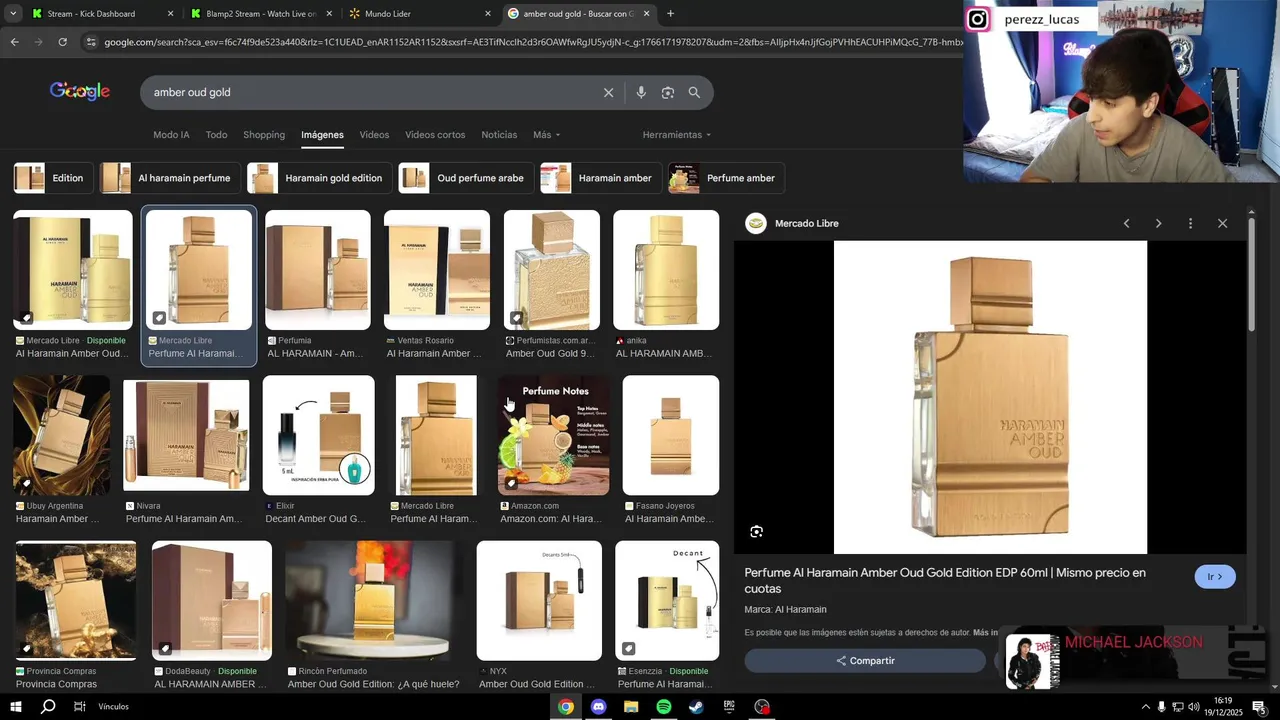Show previous image in the preview panel
The image size is (1280, 720).
tap(1126, 223)
